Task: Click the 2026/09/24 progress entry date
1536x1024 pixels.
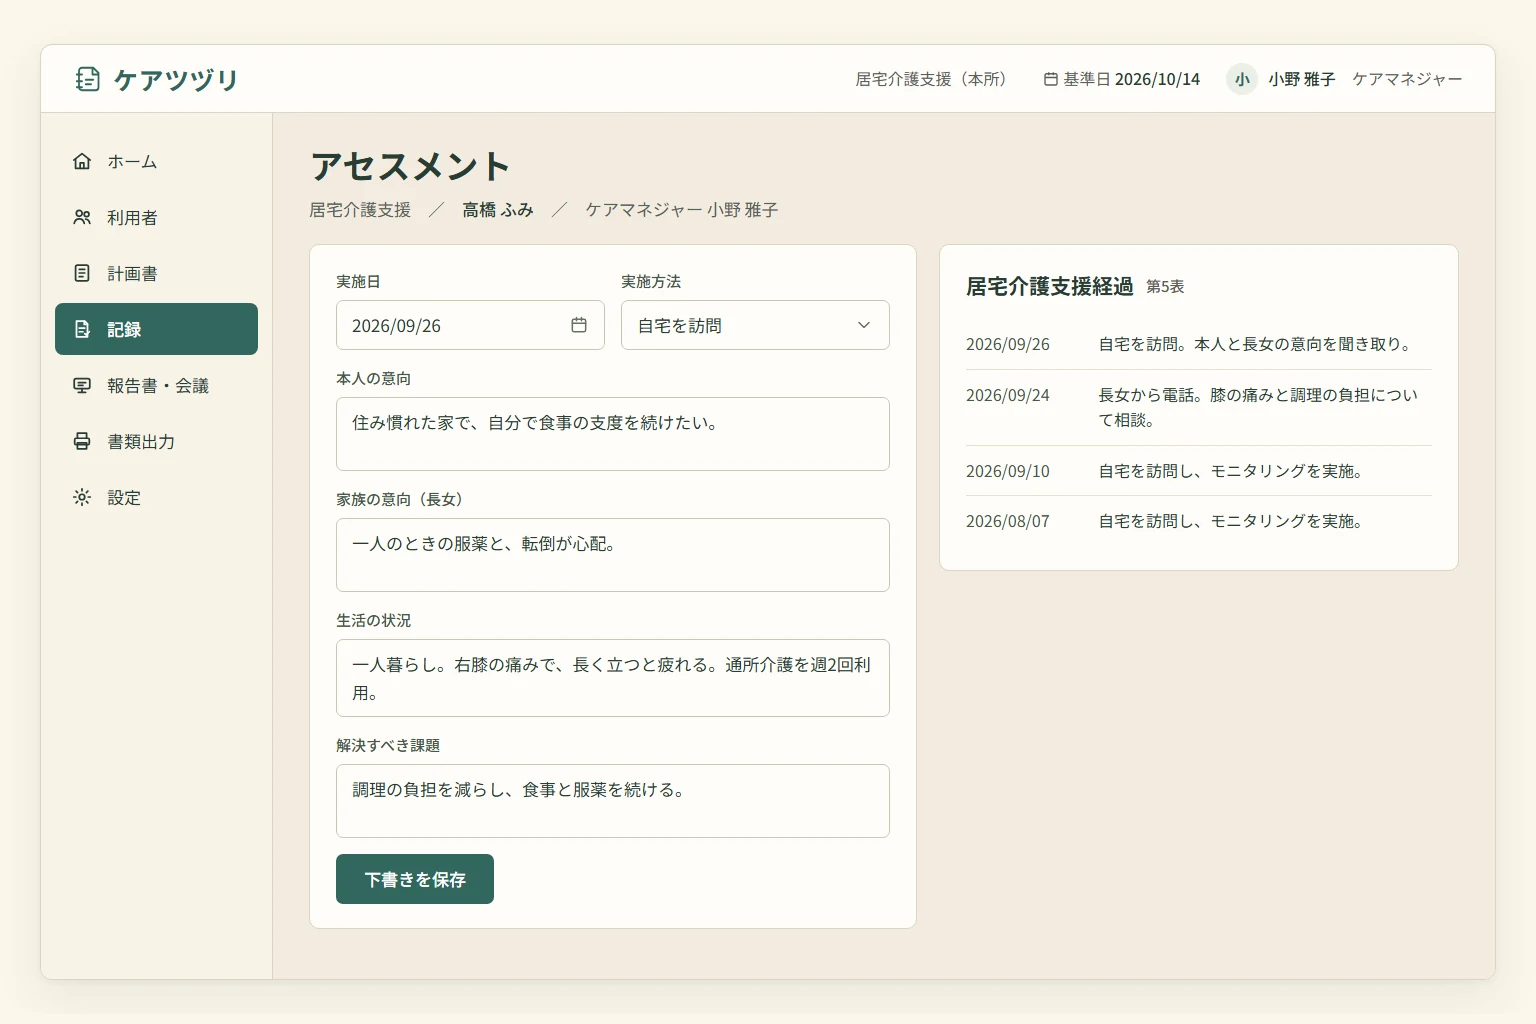Action: [1008, 395]
